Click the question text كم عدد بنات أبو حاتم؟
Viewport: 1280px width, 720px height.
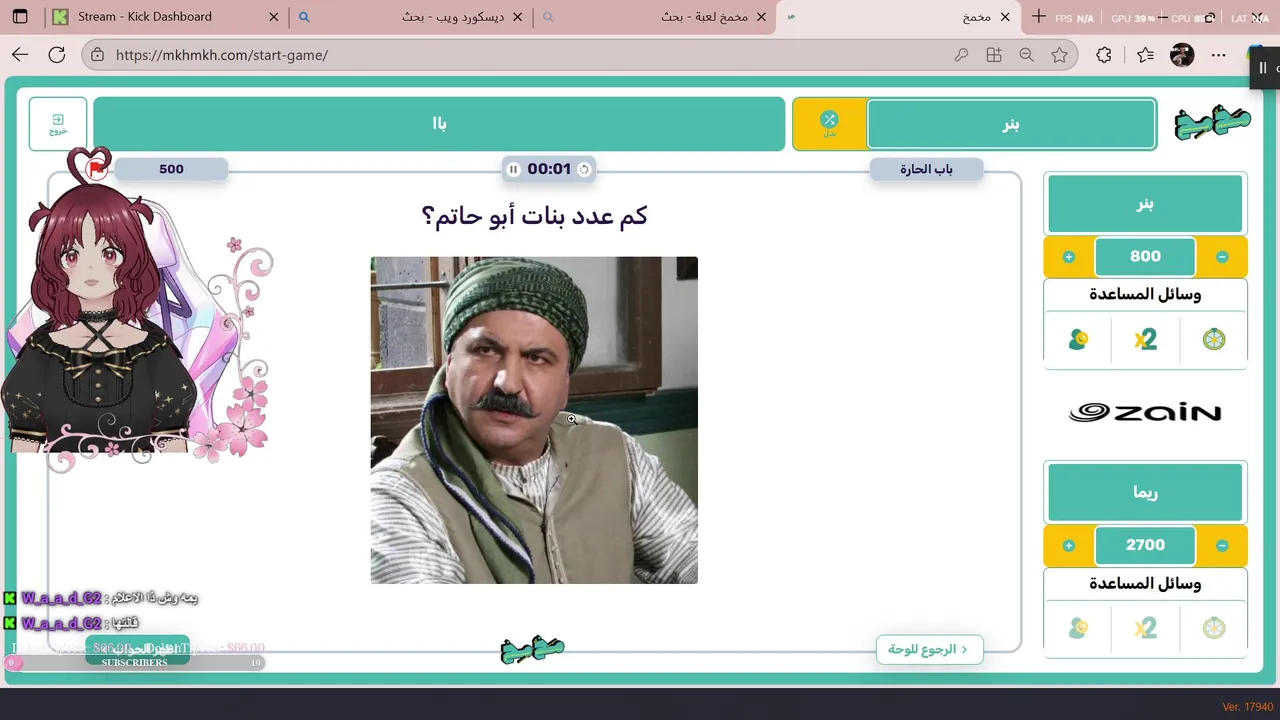pyautogui.click(x=534, y=216)
